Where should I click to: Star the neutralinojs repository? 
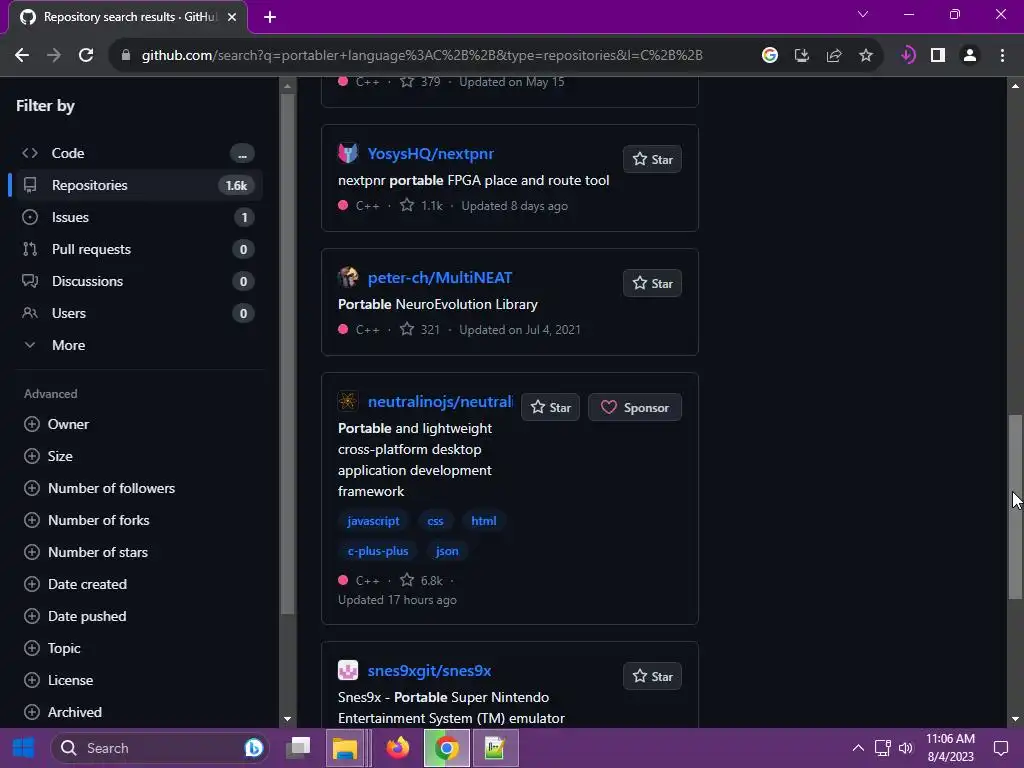(550, 408)
